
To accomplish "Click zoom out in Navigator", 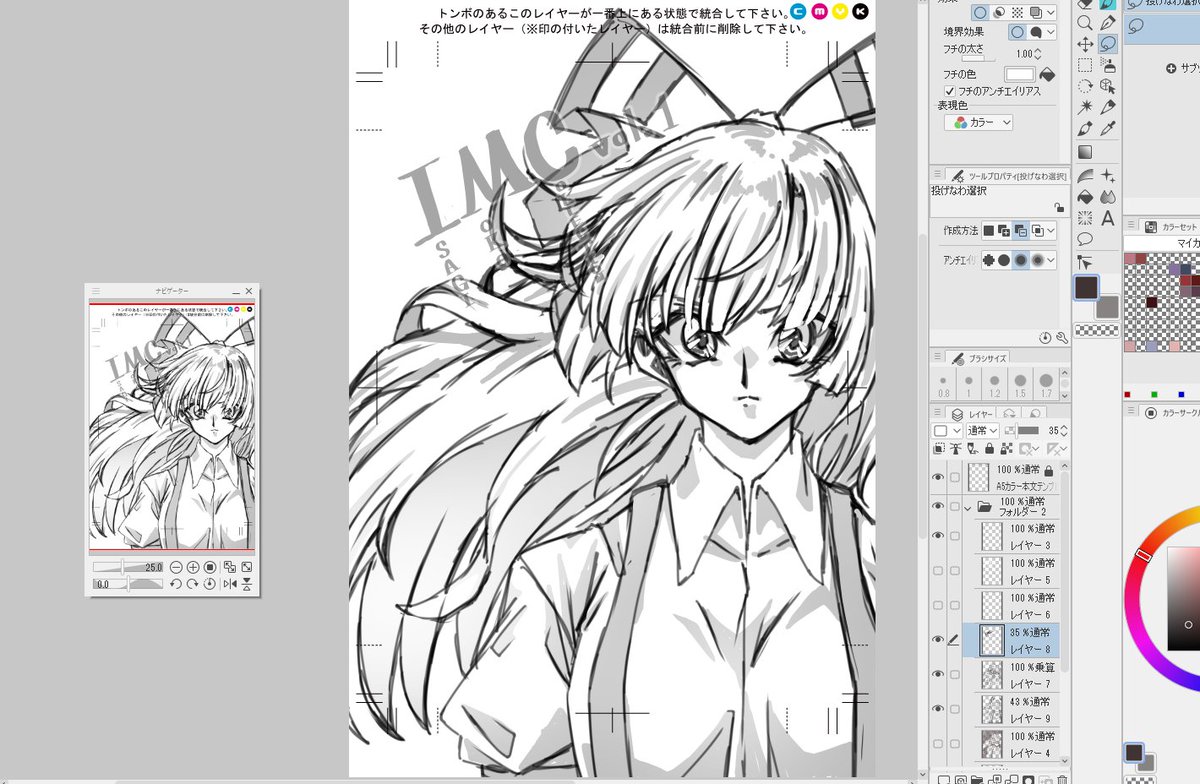I will point(176,567).
